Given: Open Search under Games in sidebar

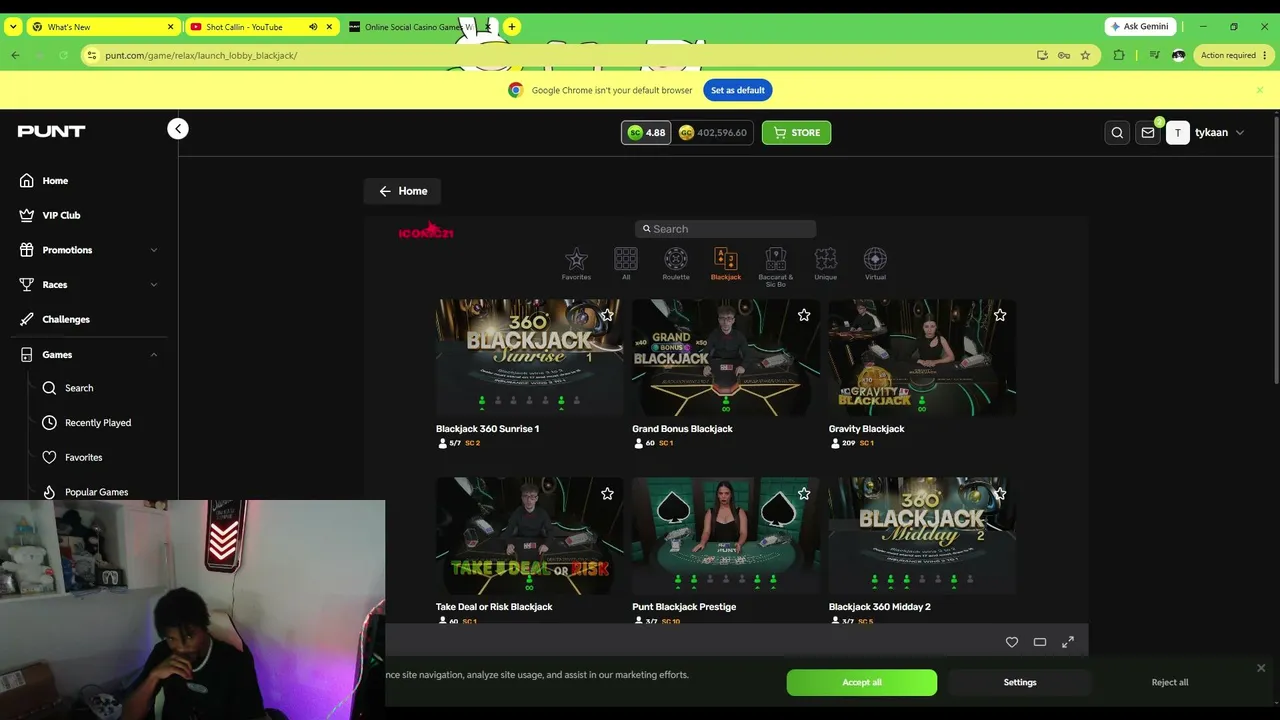Looking at the screenshot, I should (79, 388).
